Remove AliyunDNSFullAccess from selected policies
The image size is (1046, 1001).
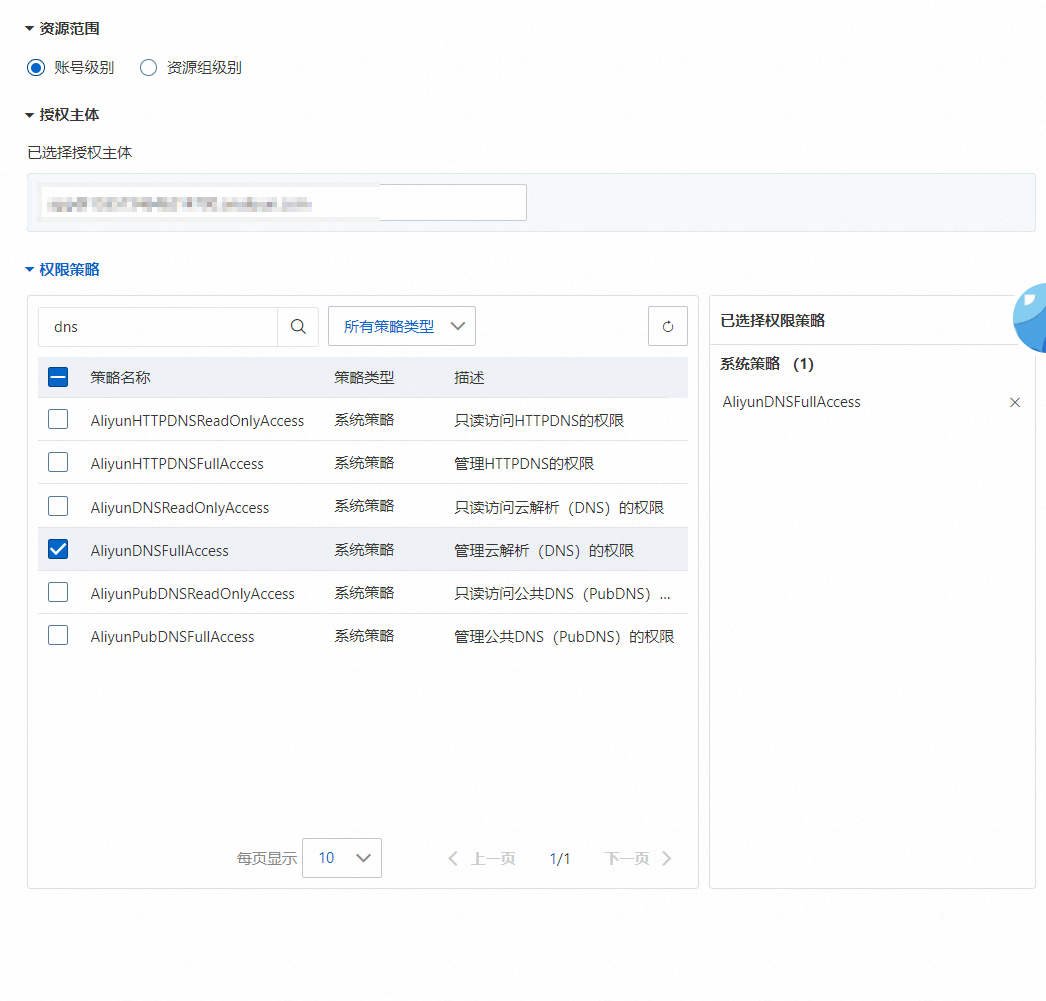pyautogui.click(x=1015, y=402)
